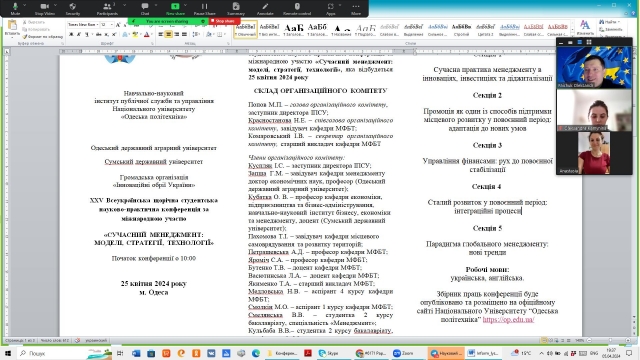Start Zoom Annotate tool
The width and height of the screenshot is (640, 360).
[x=265, y=8]
